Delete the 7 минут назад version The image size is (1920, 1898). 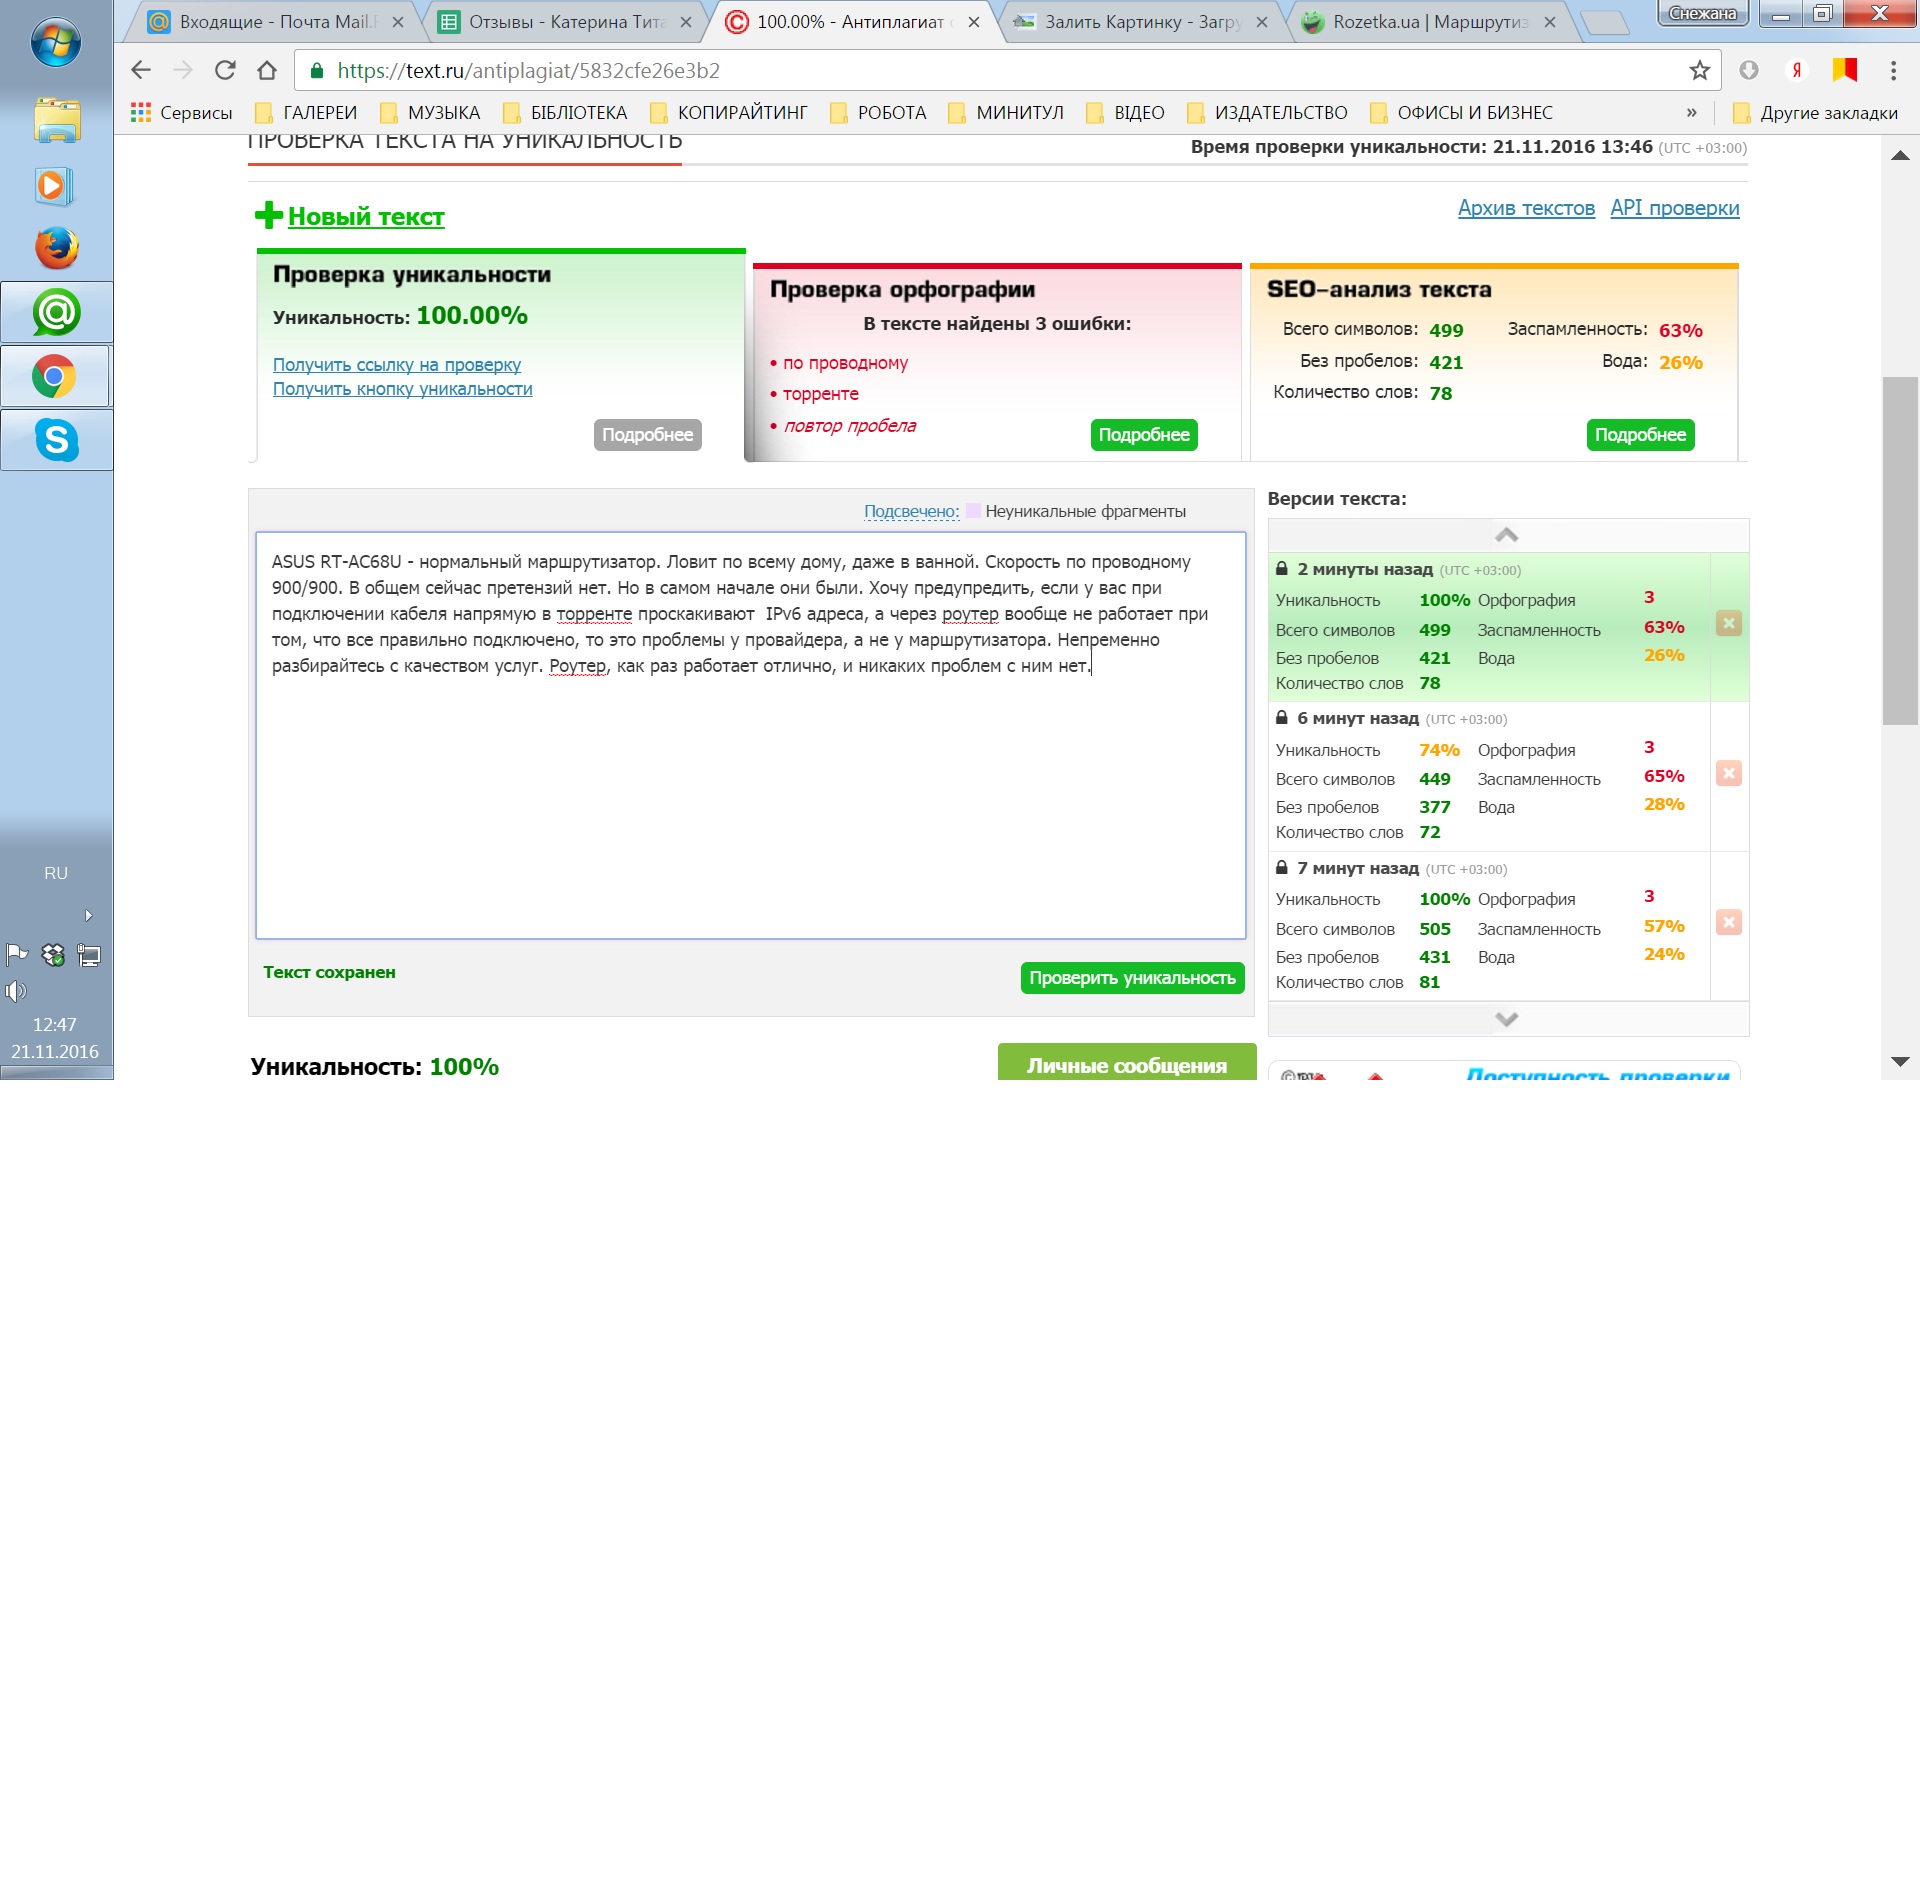(x=1728, y=922)
